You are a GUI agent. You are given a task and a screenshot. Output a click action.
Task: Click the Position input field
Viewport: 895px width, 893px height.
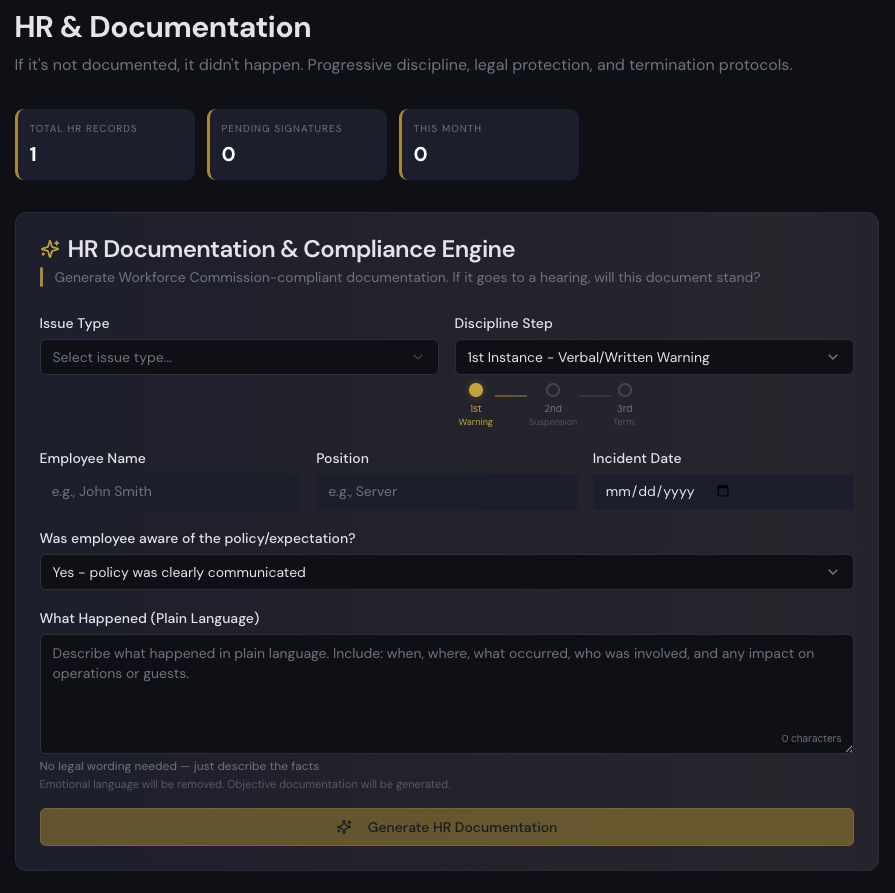[x=446, y=492]
